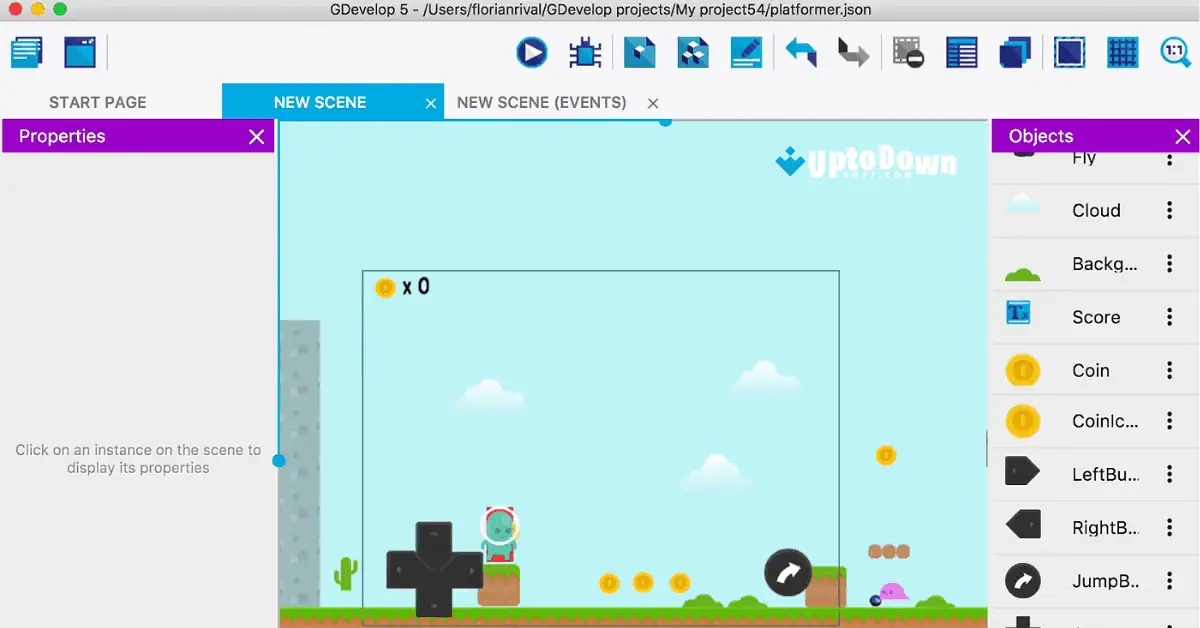Toggle the grid display
Image resolution: width=1200 pixels, height=628 pixels.
(x=1122, y=52)
